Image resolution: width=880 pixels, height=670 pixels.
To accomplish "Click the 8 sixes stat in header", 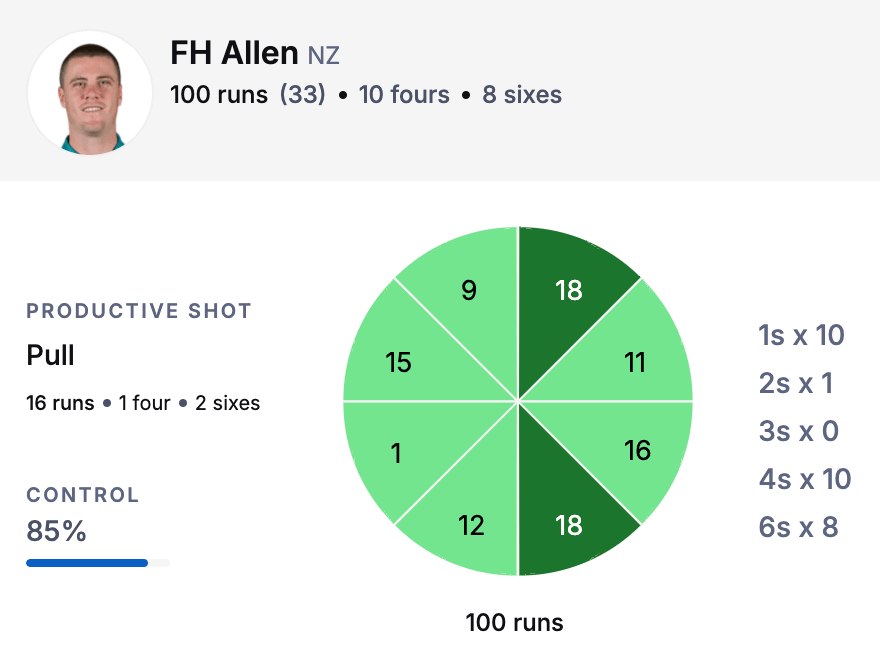I will tap(522, 94).
